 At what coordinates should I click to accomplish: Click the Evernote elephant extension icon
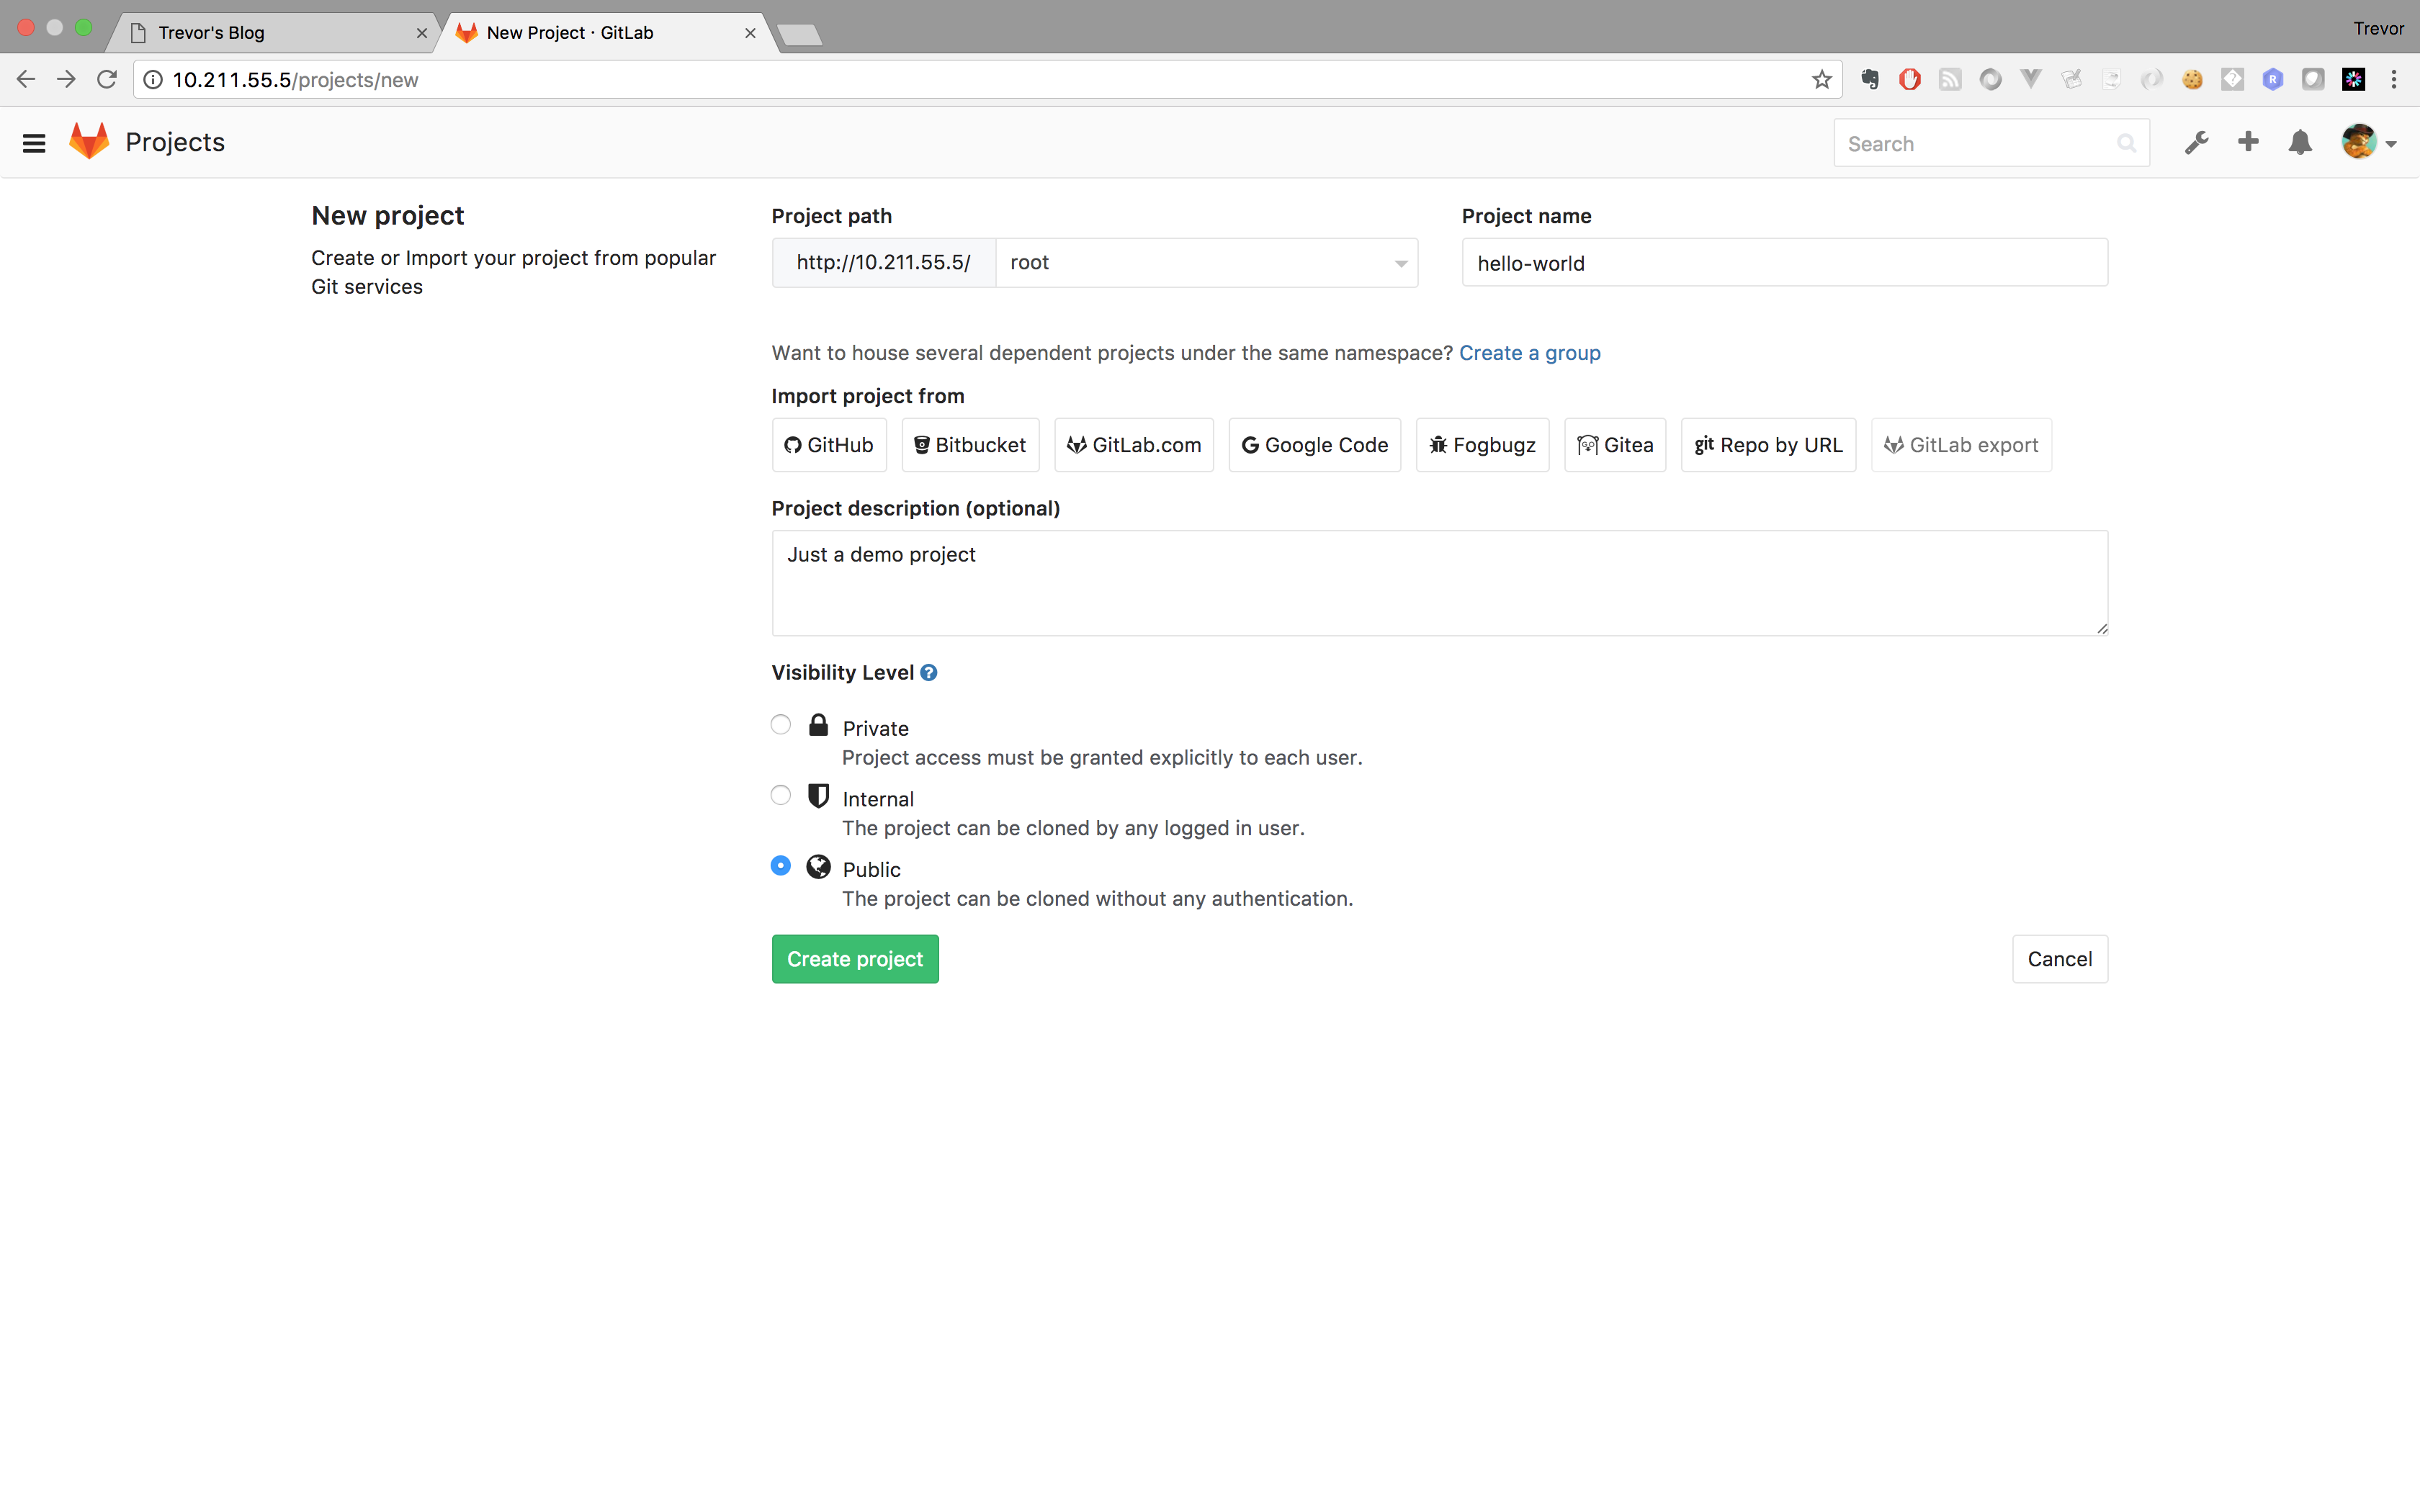pyautogui.click(x=1869, y=79)
